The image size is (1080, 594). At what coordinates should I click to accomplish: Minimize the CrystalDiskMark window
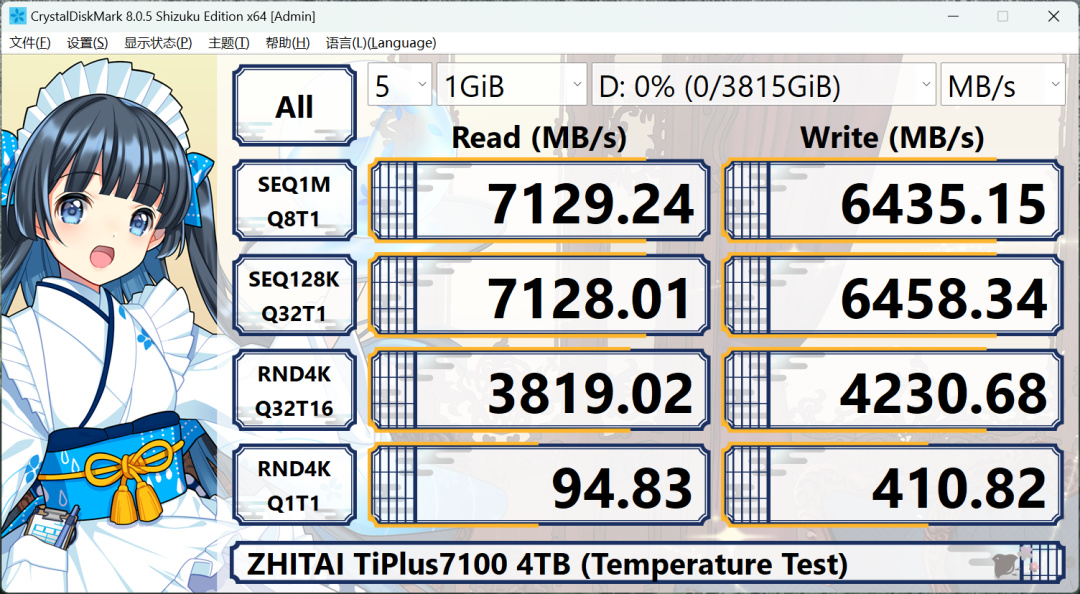pyautogui.click(x=953, y=16)
